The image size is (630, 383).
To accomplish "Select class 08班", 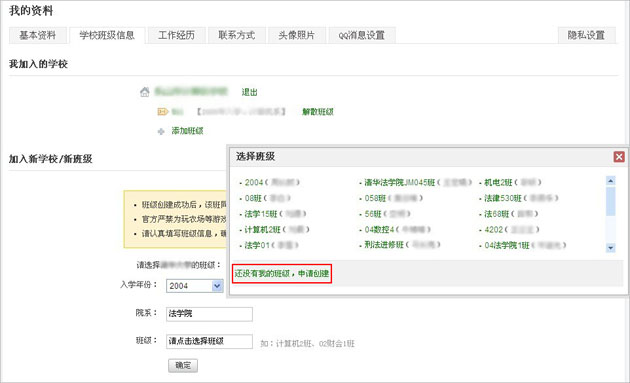I will coord(253,198).
